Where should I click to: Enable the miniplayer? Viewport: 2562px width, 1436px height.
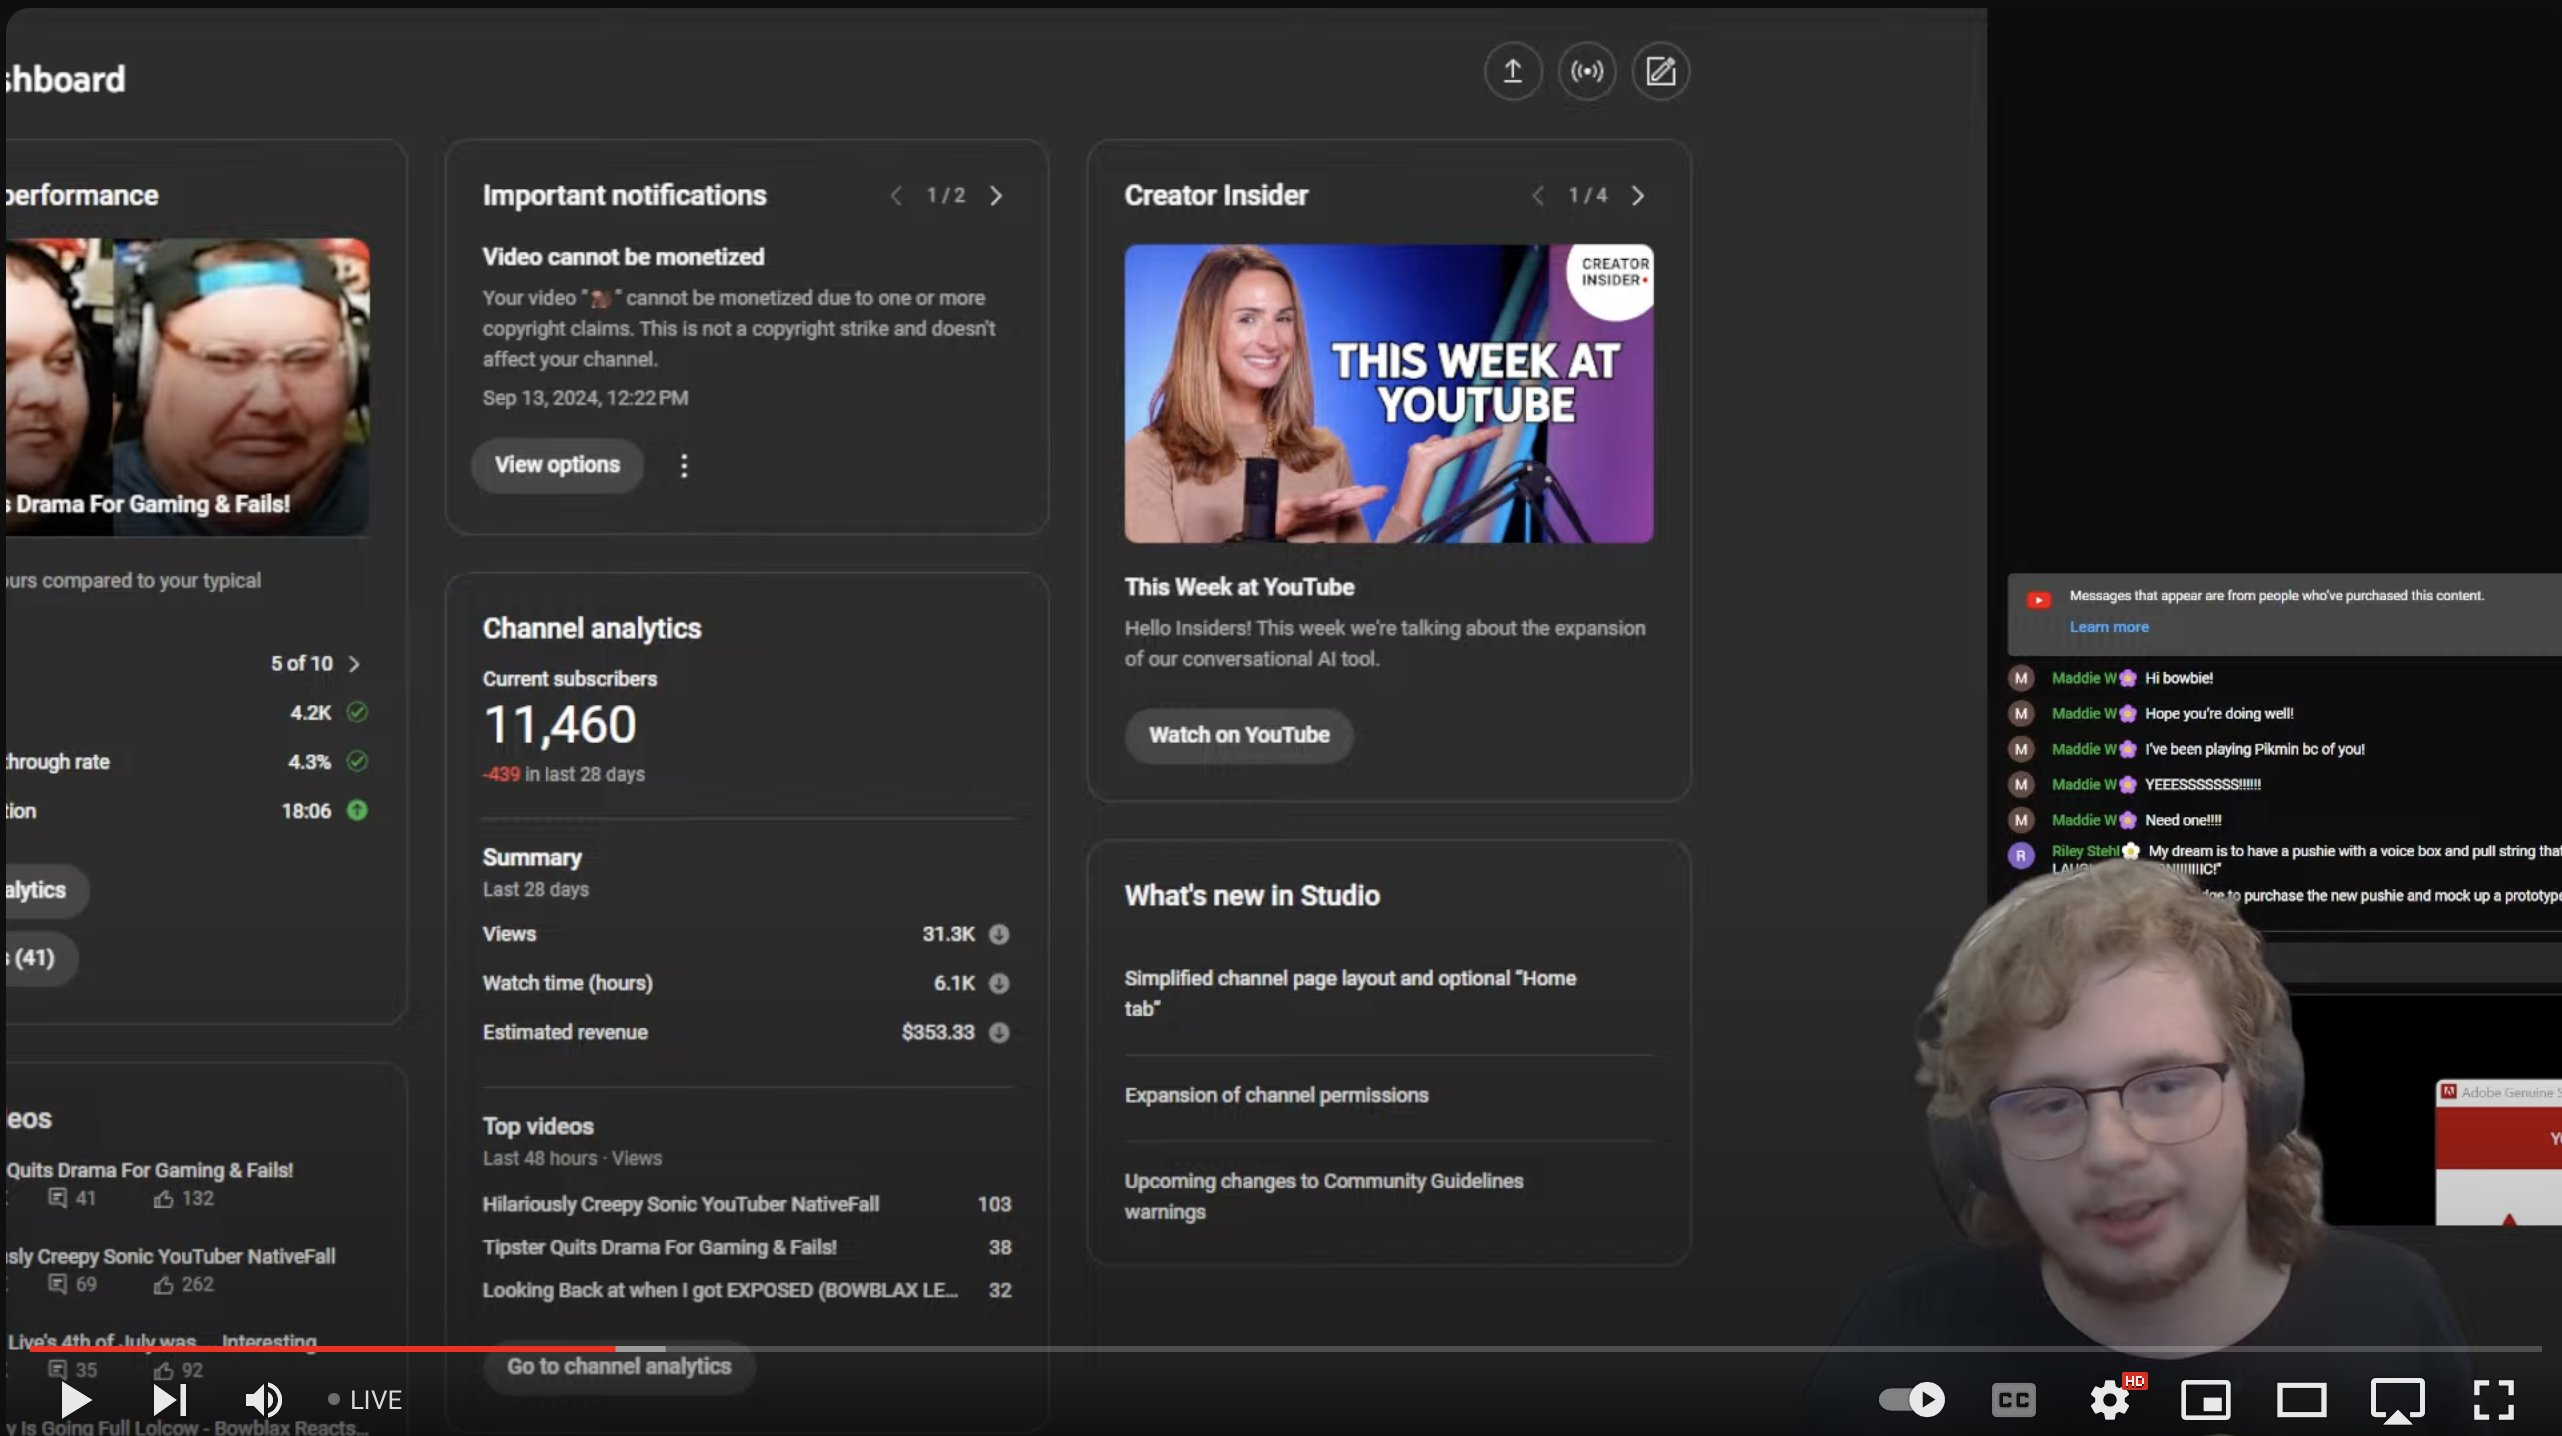2205,1400
